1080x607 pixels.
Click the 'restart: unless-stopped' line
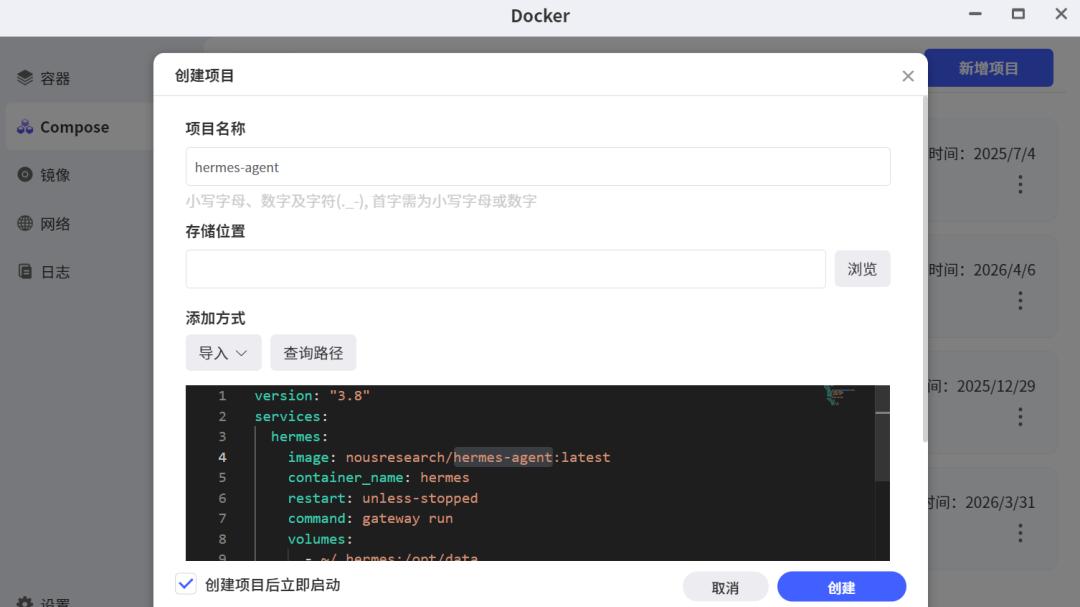click(382, 498)
